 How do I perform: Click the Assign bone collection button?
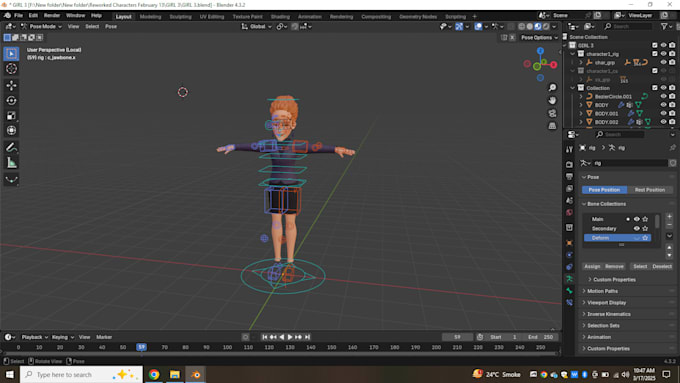pyautogui.click(x=592, y=266)
